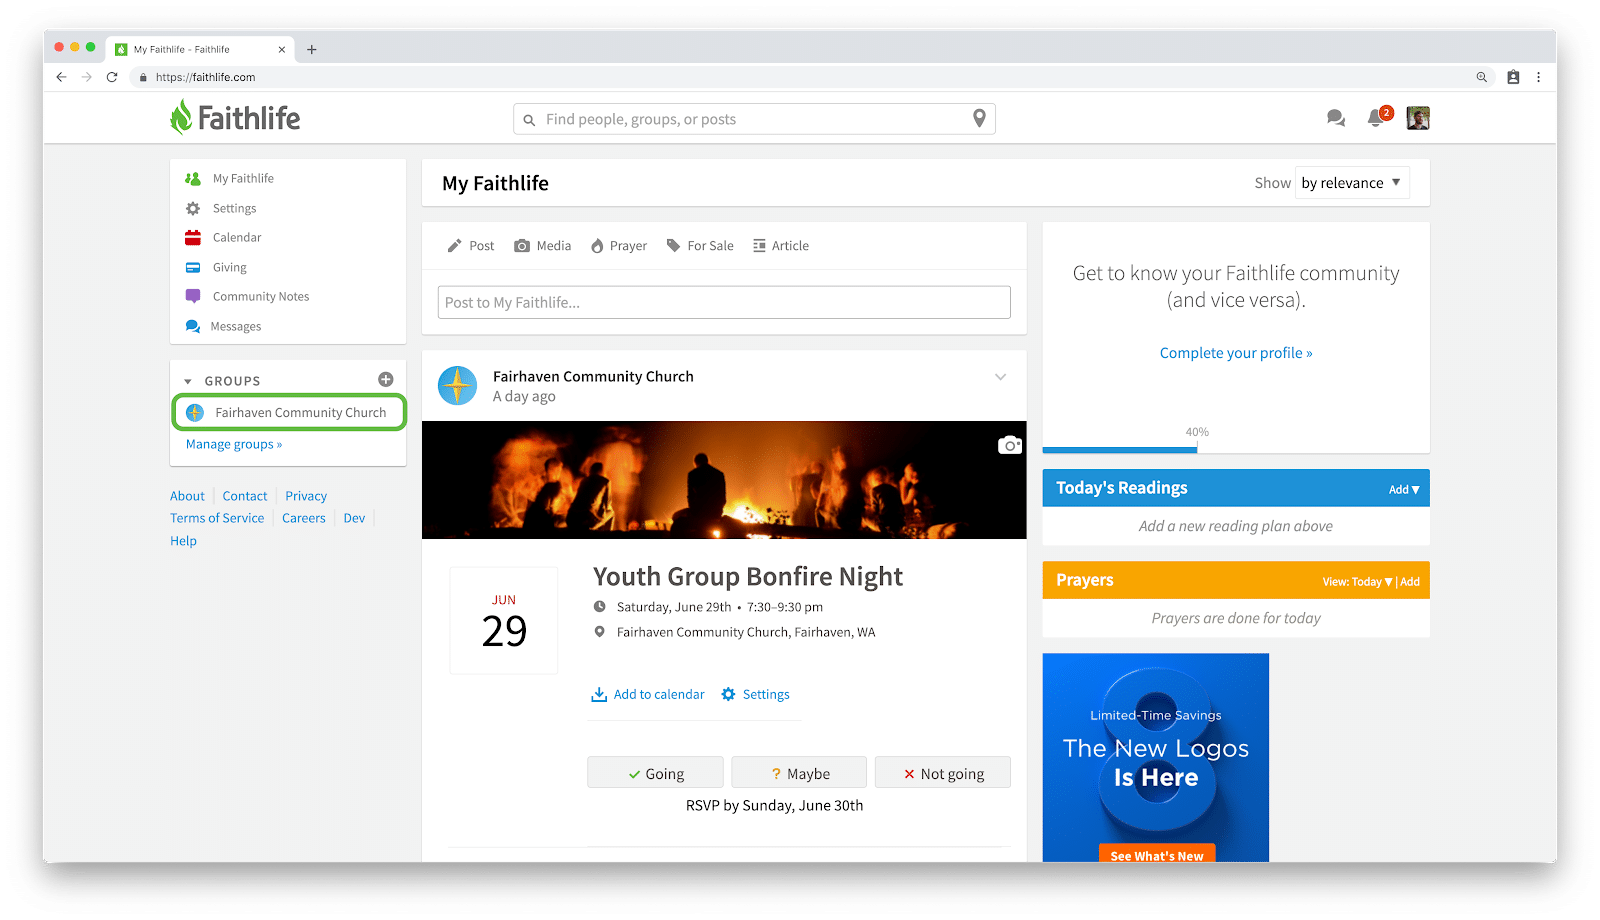The width and height of the screenshot is (1600, 920).
Task: Open the About footer link
Action: (187, 496)
